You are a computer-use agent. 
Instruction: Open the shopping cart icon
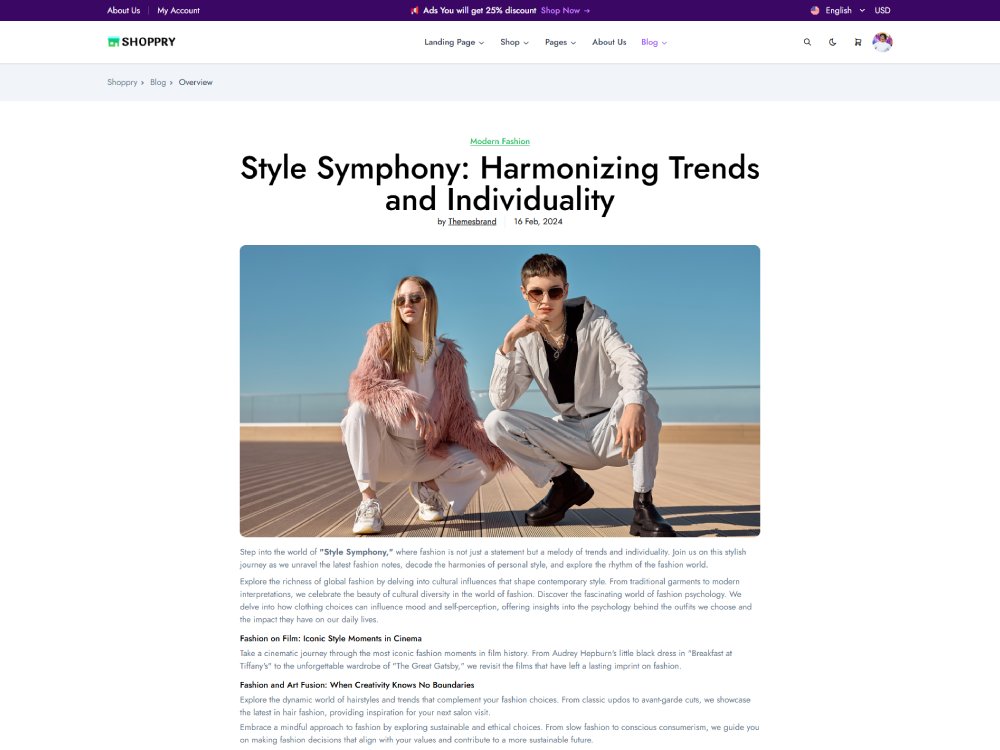(x=857, y=42)
